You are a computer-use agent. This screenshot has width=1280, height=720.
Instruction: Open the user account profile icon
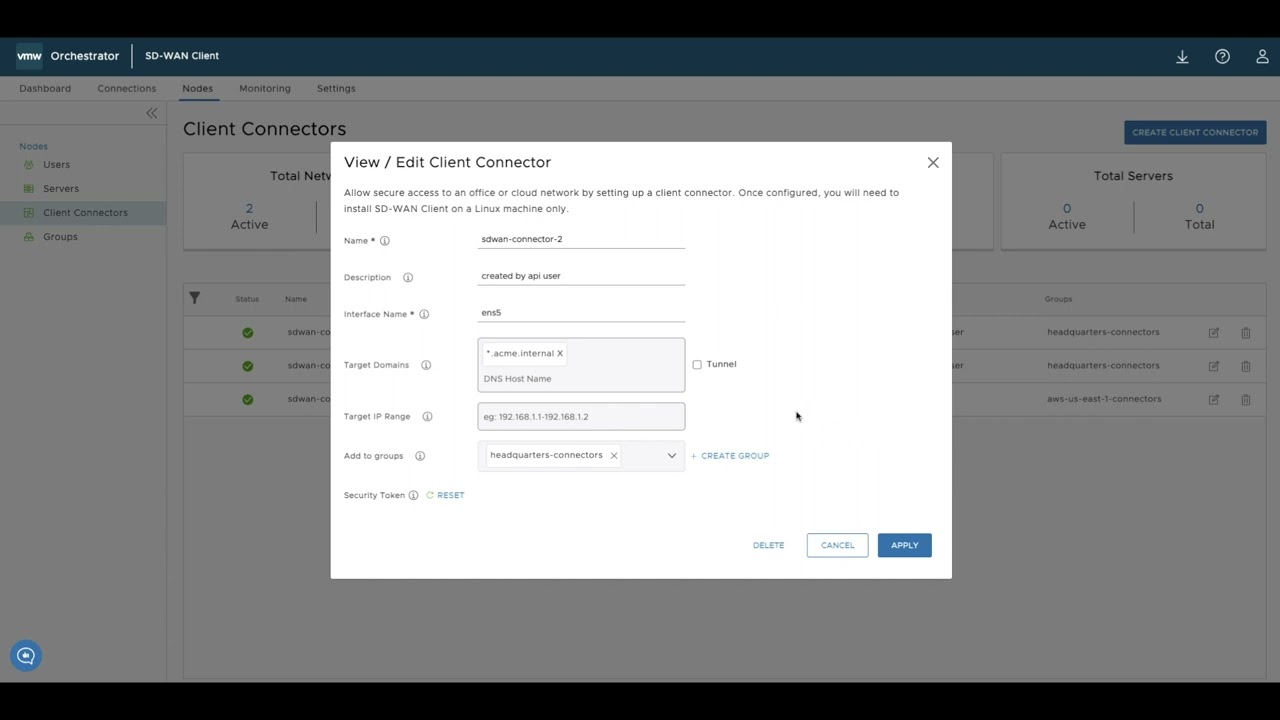(1262, 57)
